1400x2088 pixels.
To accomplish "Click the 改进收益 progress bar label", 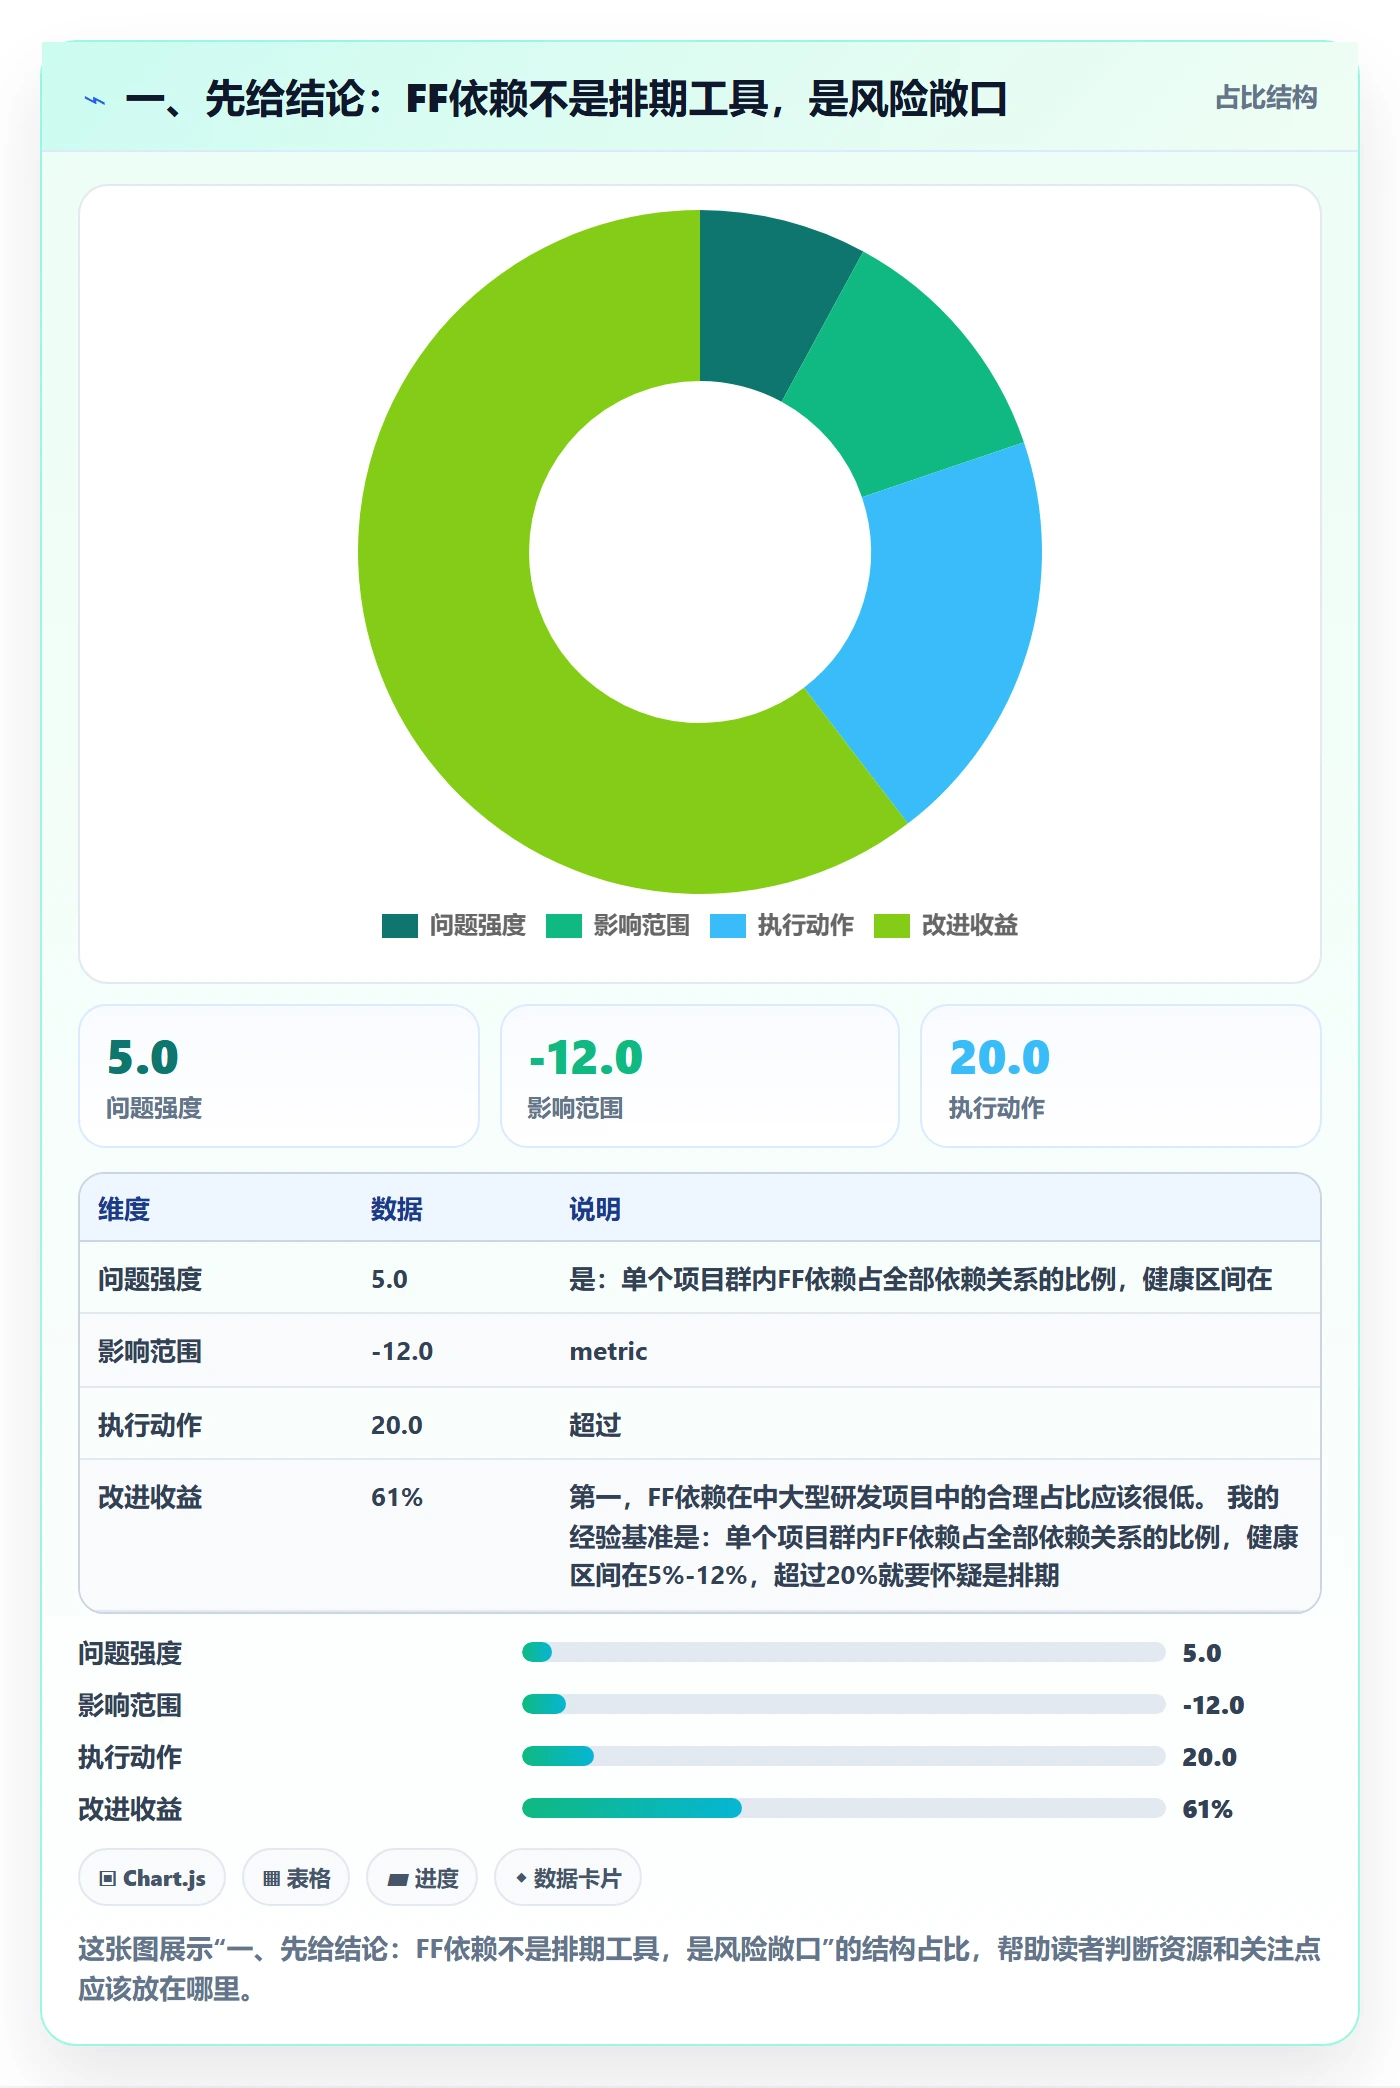I will coord(130,1809).
